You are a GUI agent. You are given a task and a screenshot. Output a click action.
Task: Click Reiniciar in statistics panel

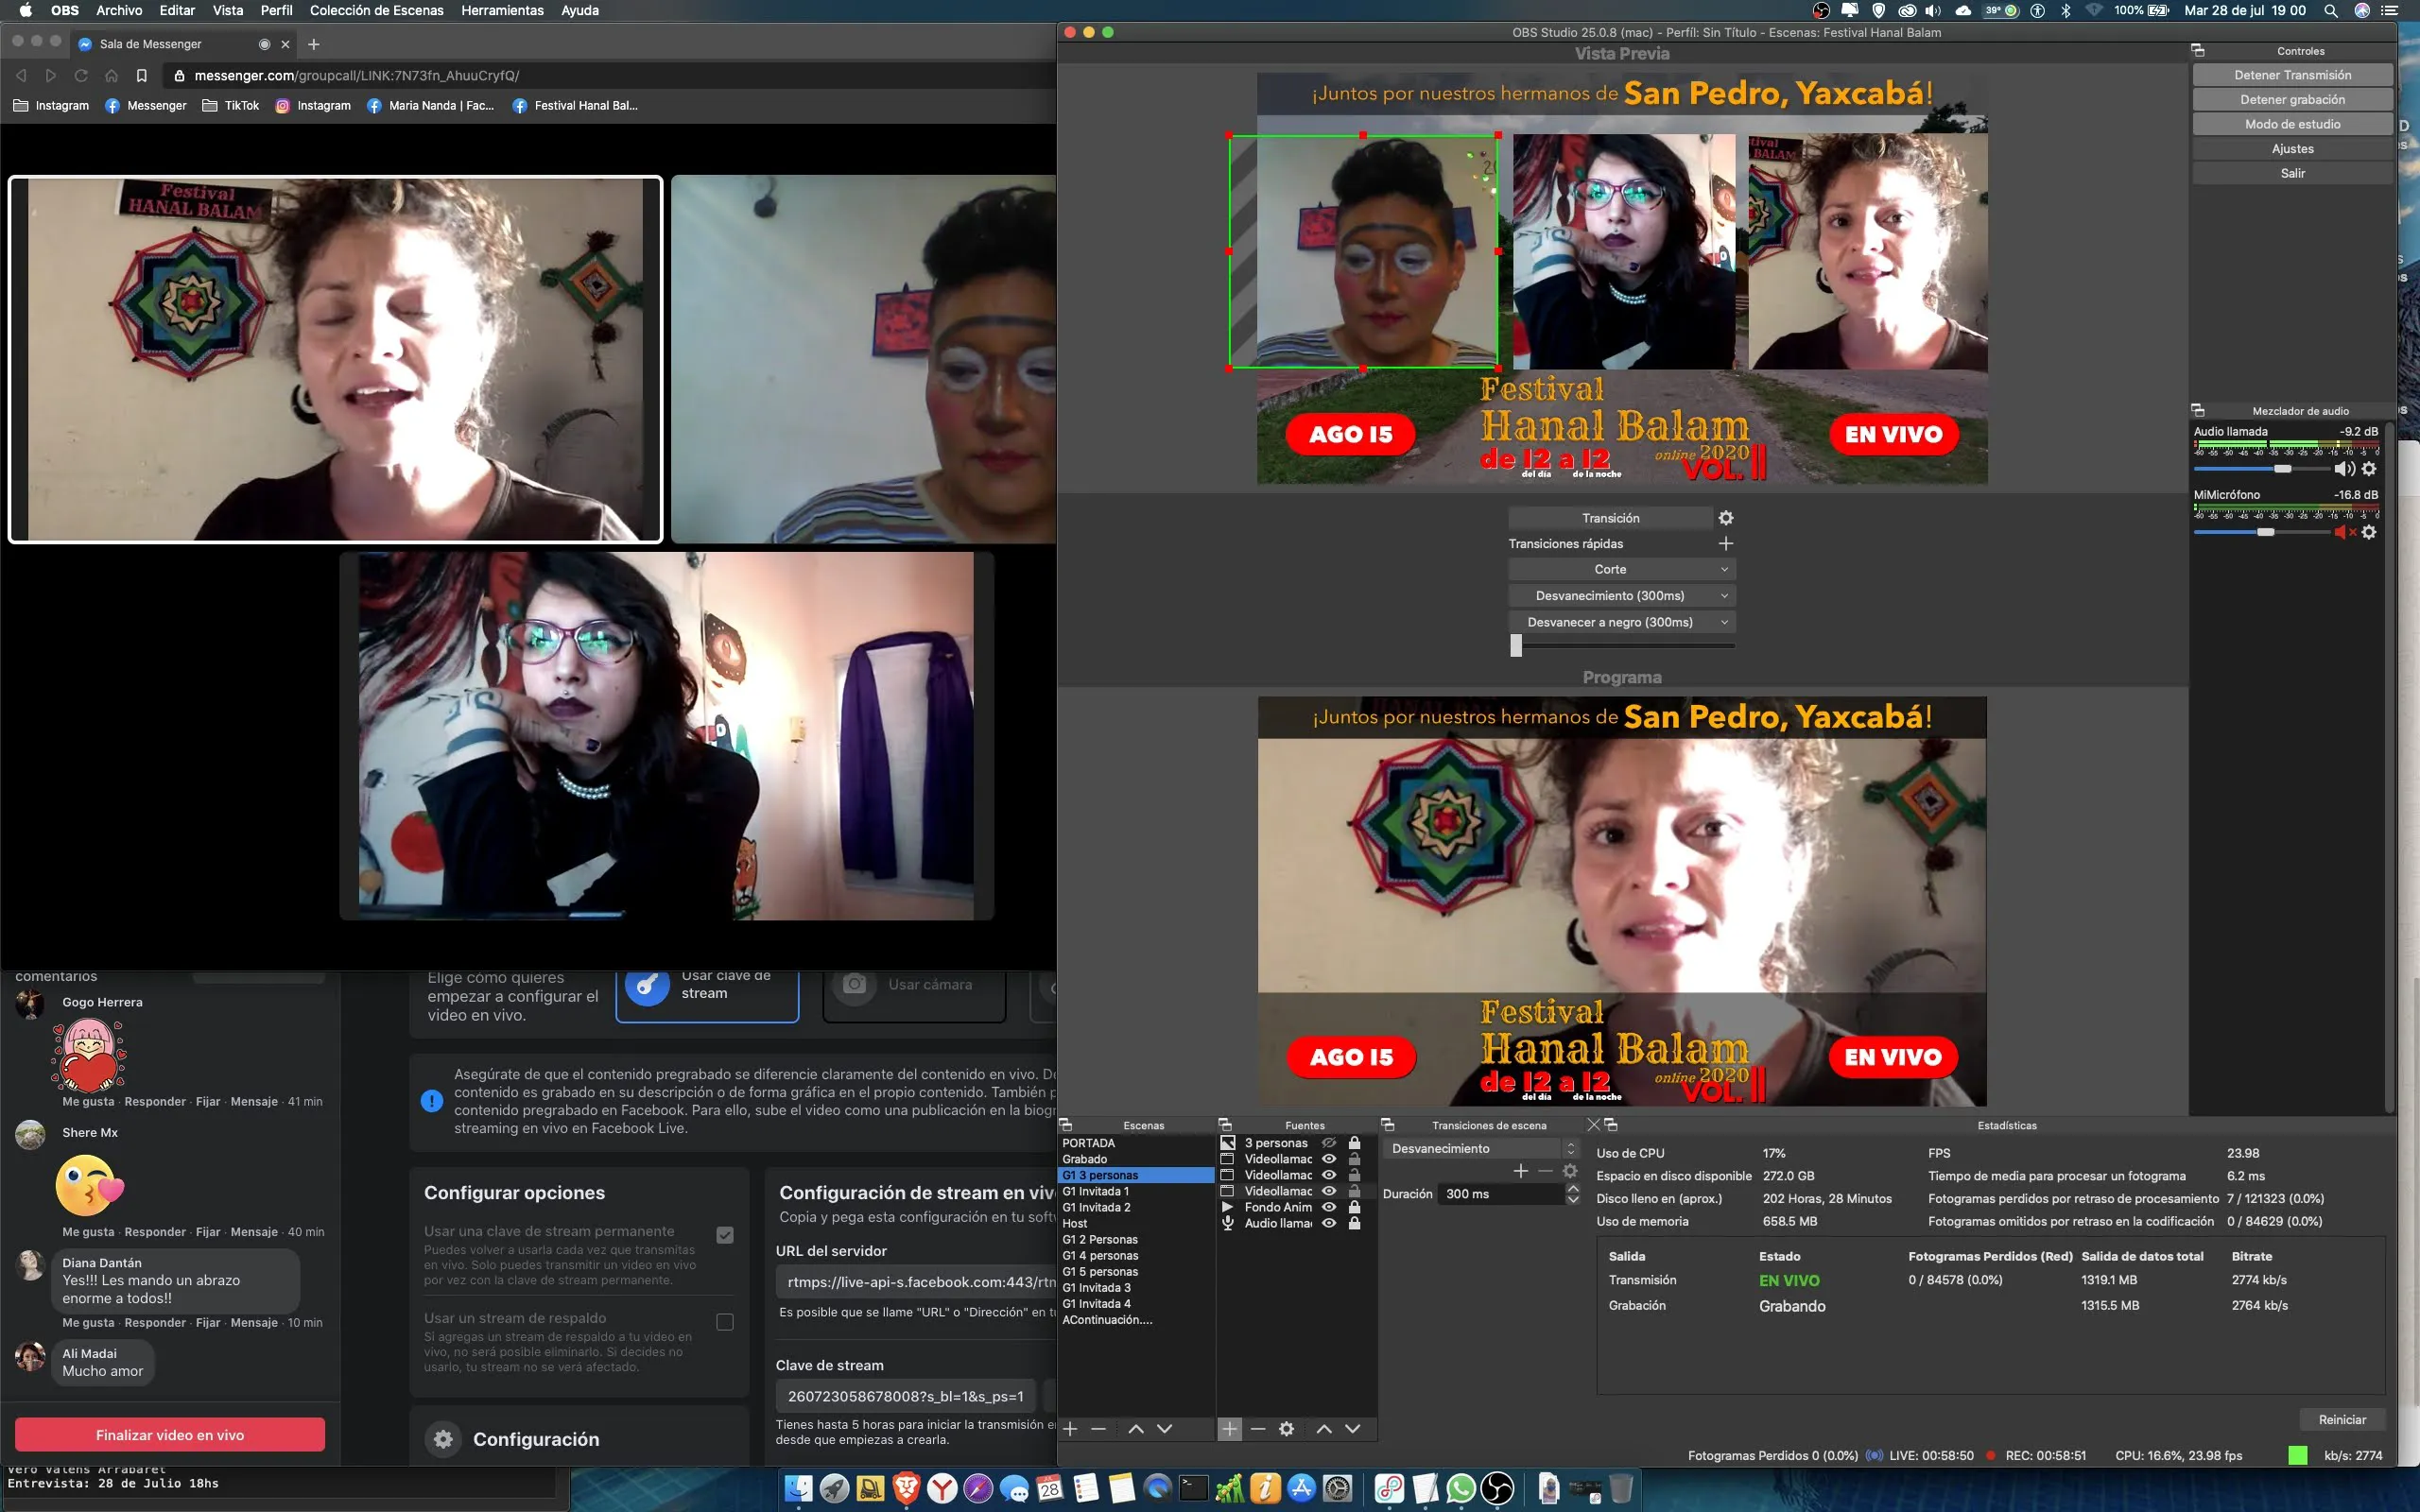[x=2342, y=1420]
